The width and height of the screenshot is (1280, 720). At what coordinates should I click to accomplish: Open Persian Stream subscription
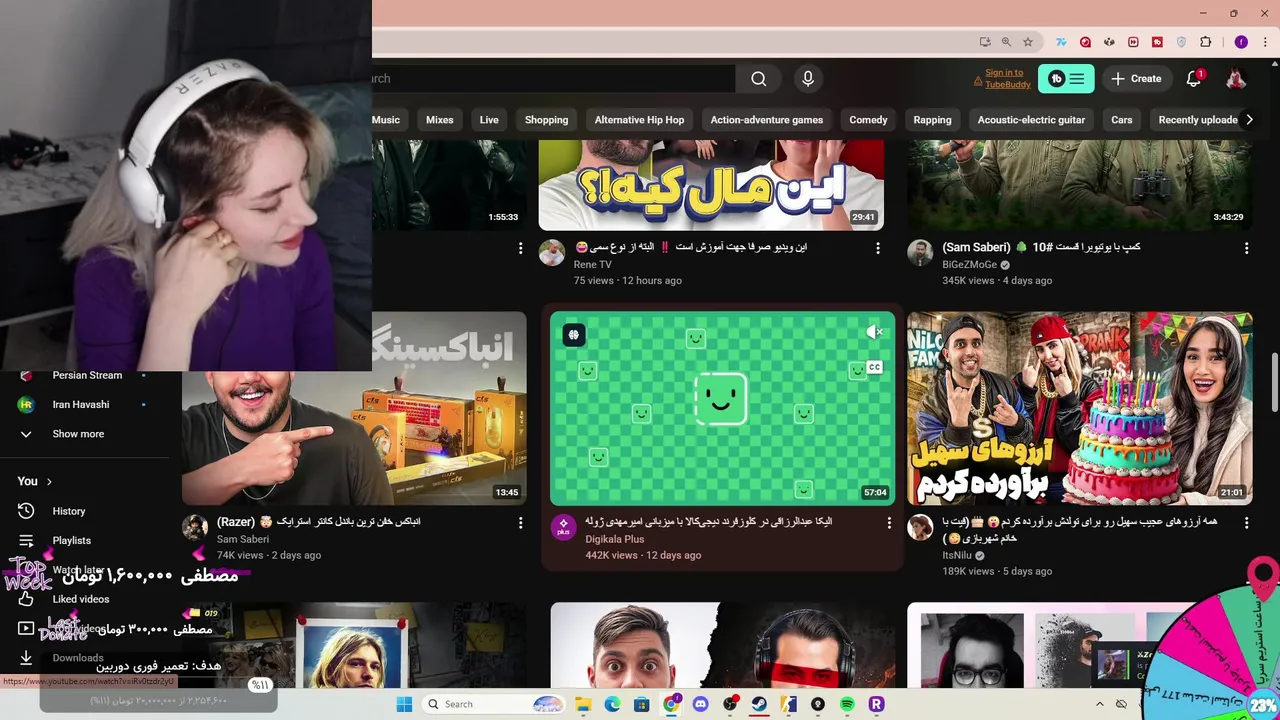[85, 375]
